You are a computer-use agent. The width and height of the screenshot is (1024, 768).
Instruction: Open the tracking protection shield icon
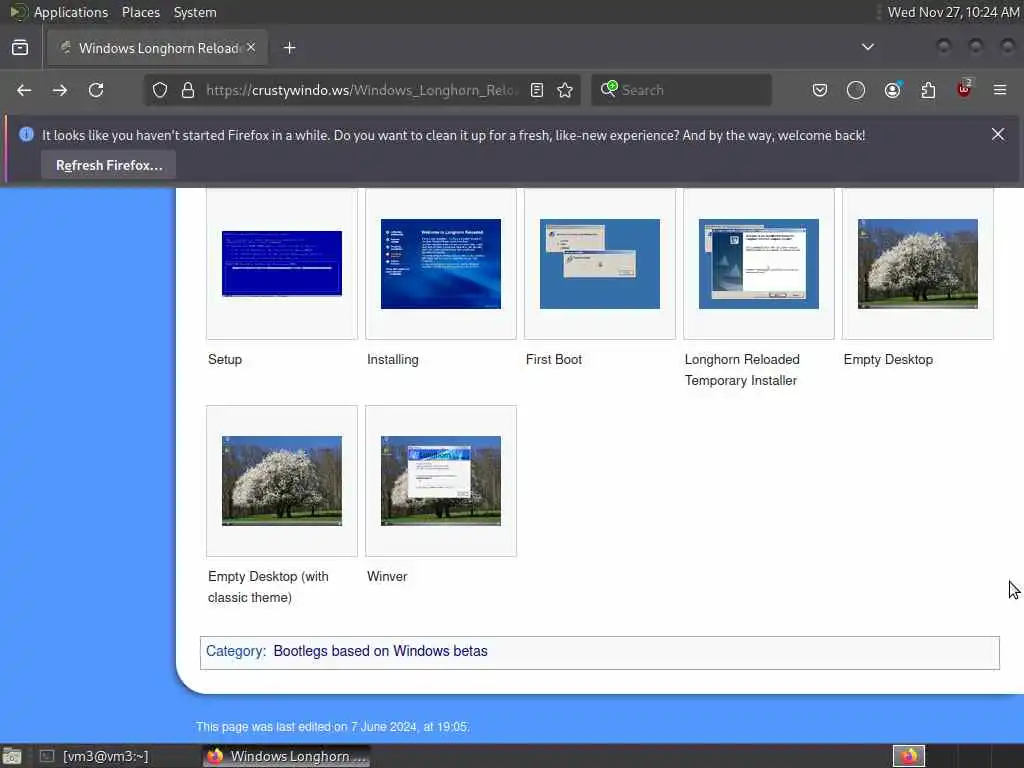point(160,90)
